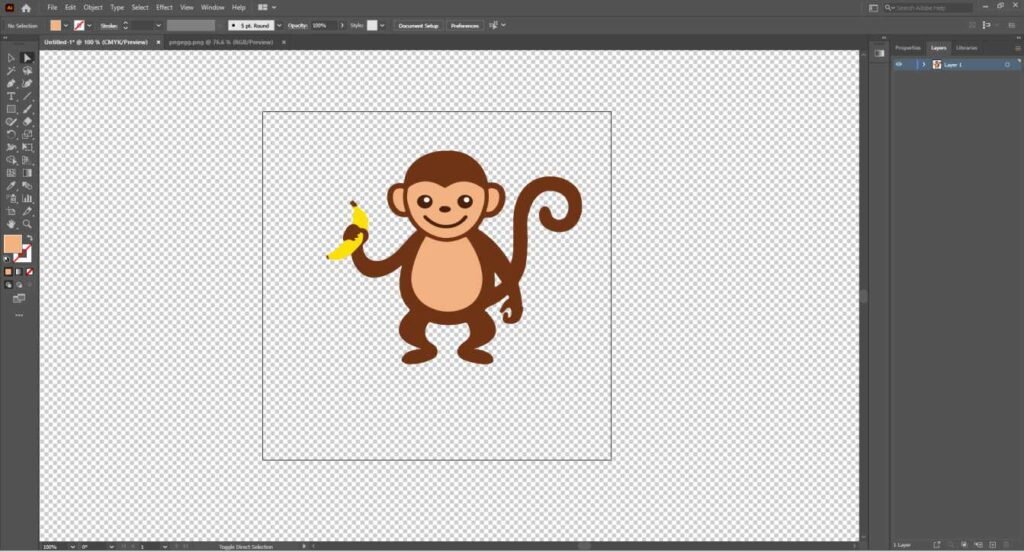Toggle visibility eye of Layer 1
Viewport: 1024px width, 552px height.
pos(899,65)
